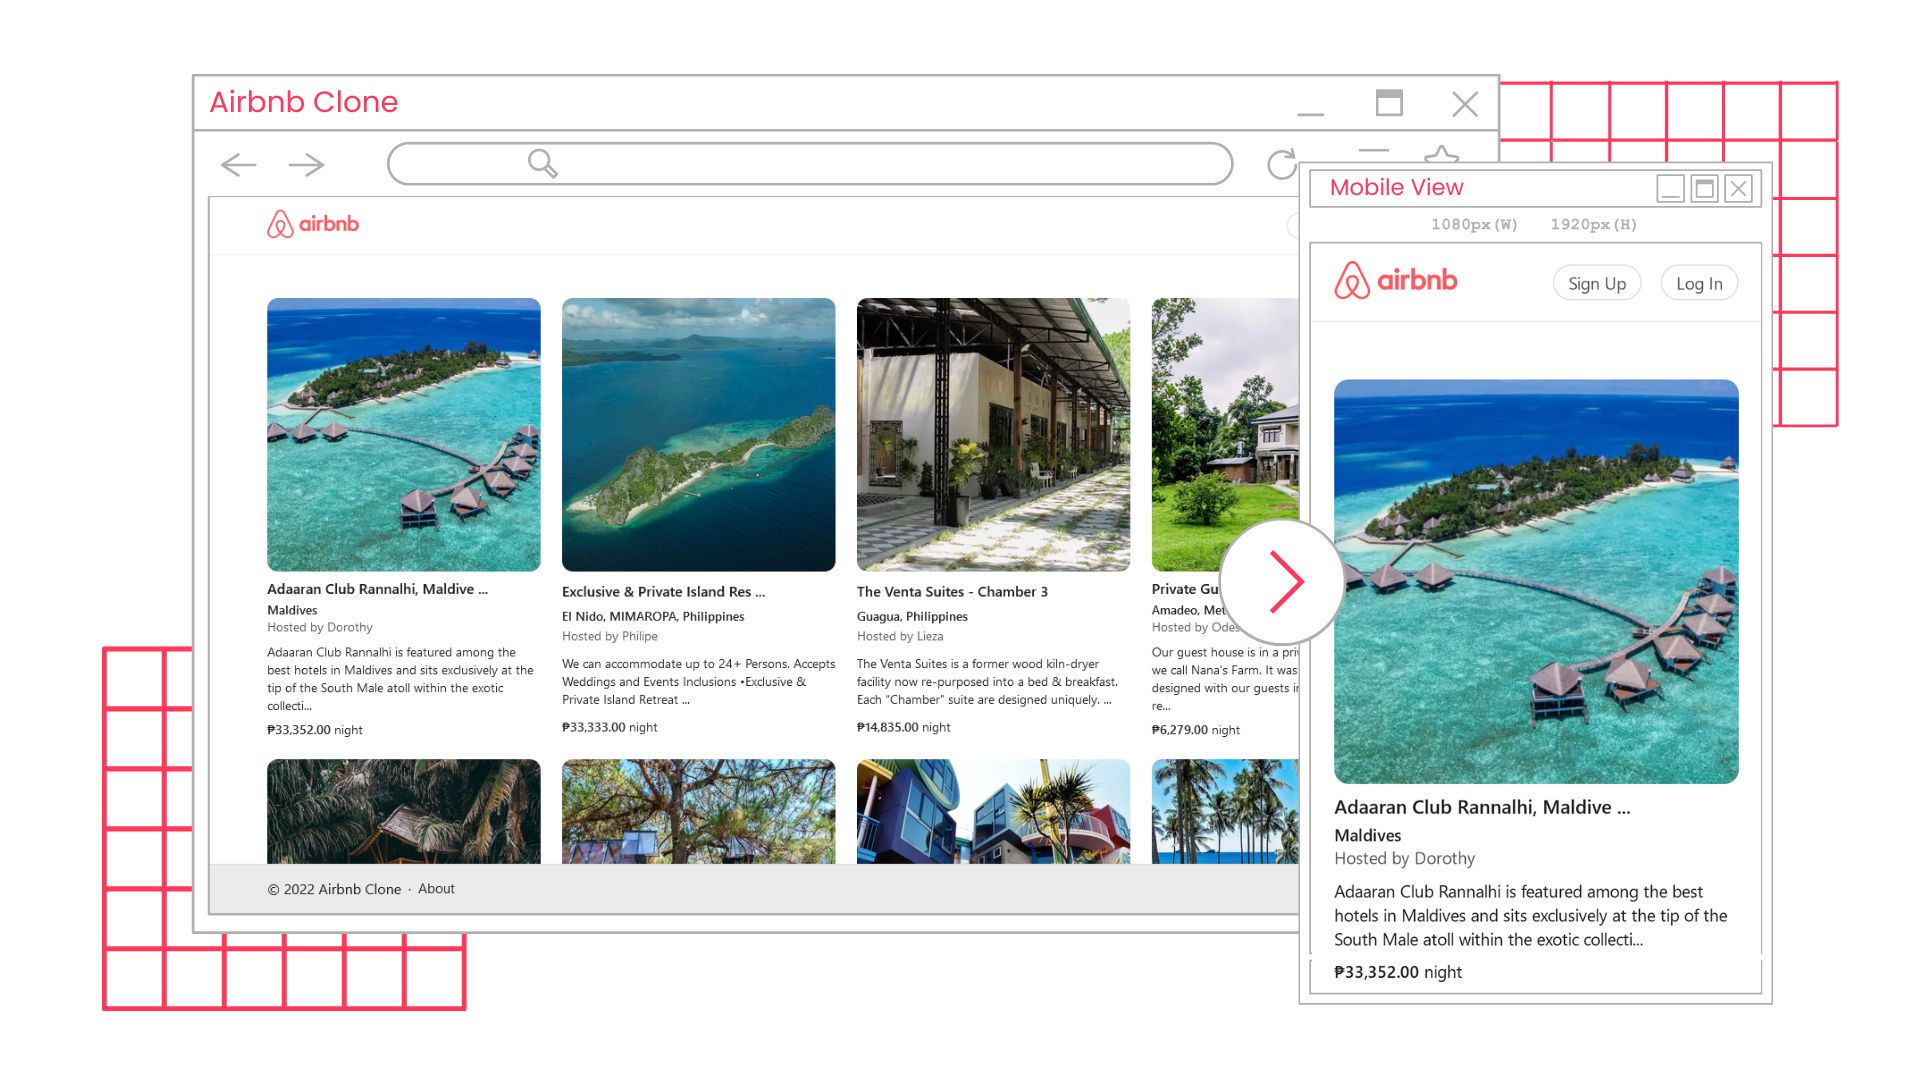Open the Adaaran Club Rannalhi listing image
This screenshot has height=1080, width=1920.
[x=403, y=434]
